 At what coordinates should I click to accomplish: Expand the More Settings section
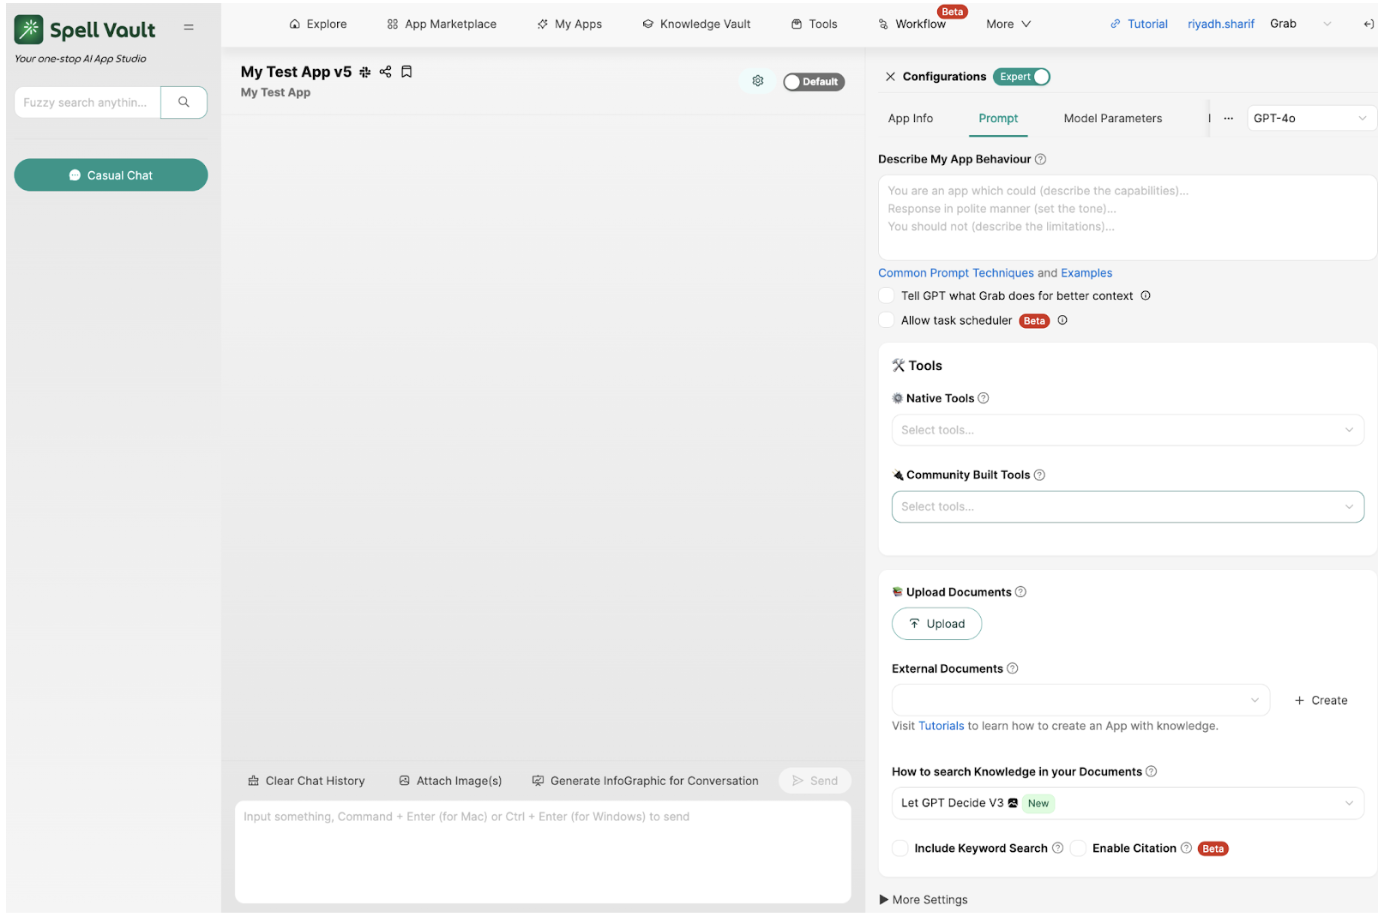tap(923, 899)
